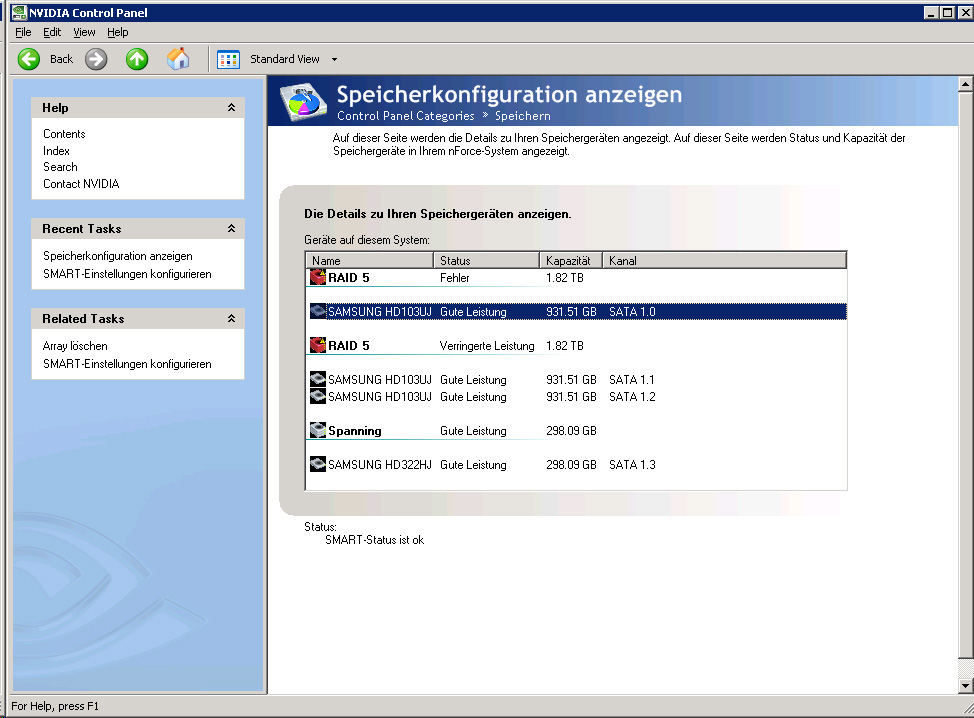Click the Fehler status cell
Image resolution: width=974 pixels, height=718 pixels.
(454, 278)
